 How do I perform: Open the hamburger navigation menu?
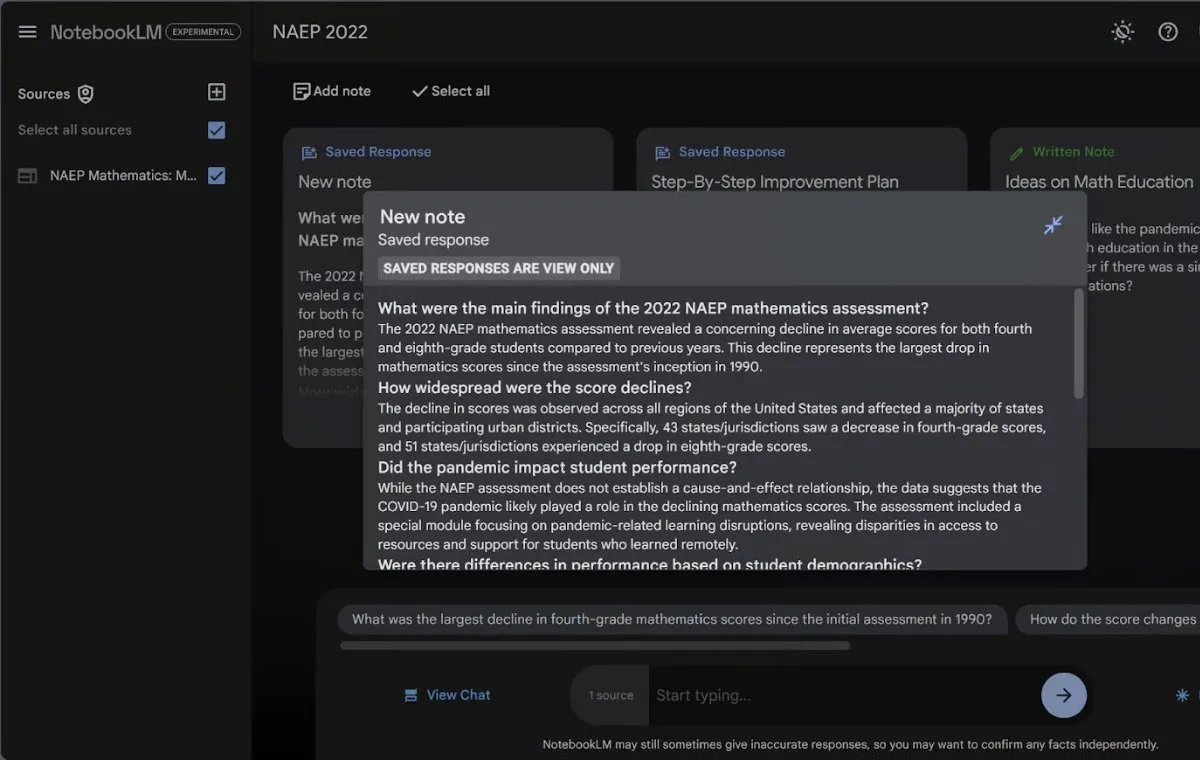27,32
